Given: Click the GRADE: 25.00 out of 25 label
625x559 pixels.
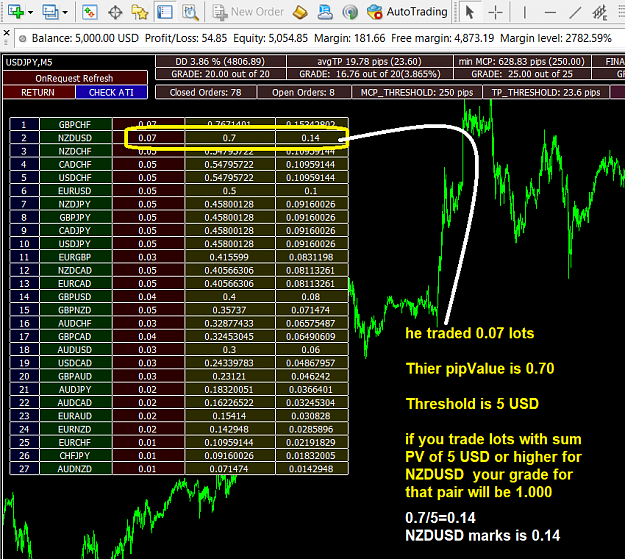Looking at the screenshot, I should [x=521, y=74].
